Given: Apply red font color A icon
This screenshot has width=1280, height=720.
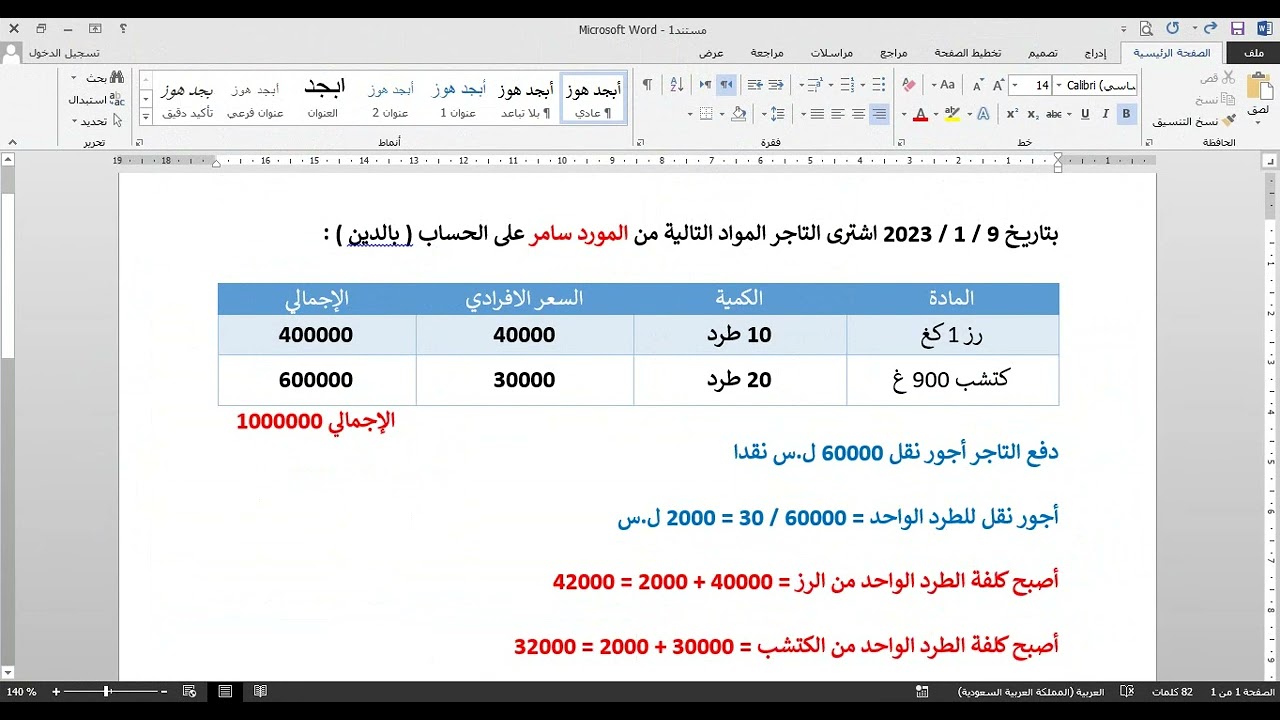Looking at the screenshot, I should (921, 114).
